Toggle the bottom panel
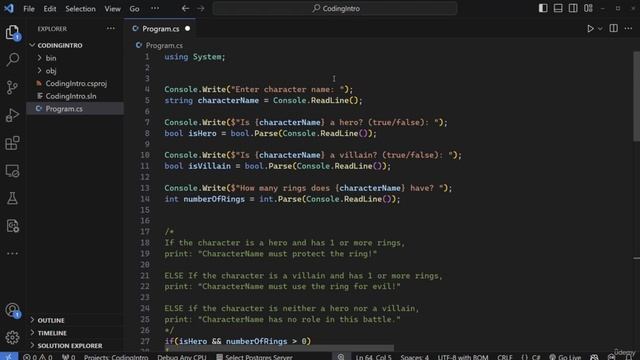 [x=558, y=8]
